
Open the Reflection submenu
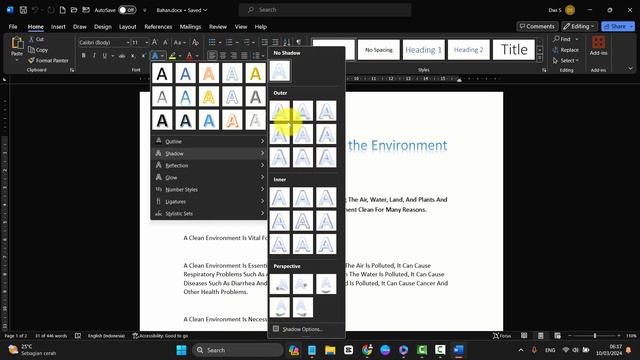[209, 165]
